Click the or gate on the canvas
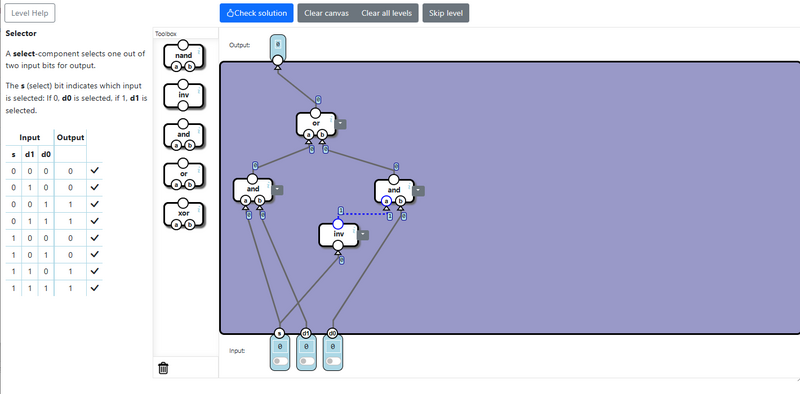 click(x=316, y=124)
